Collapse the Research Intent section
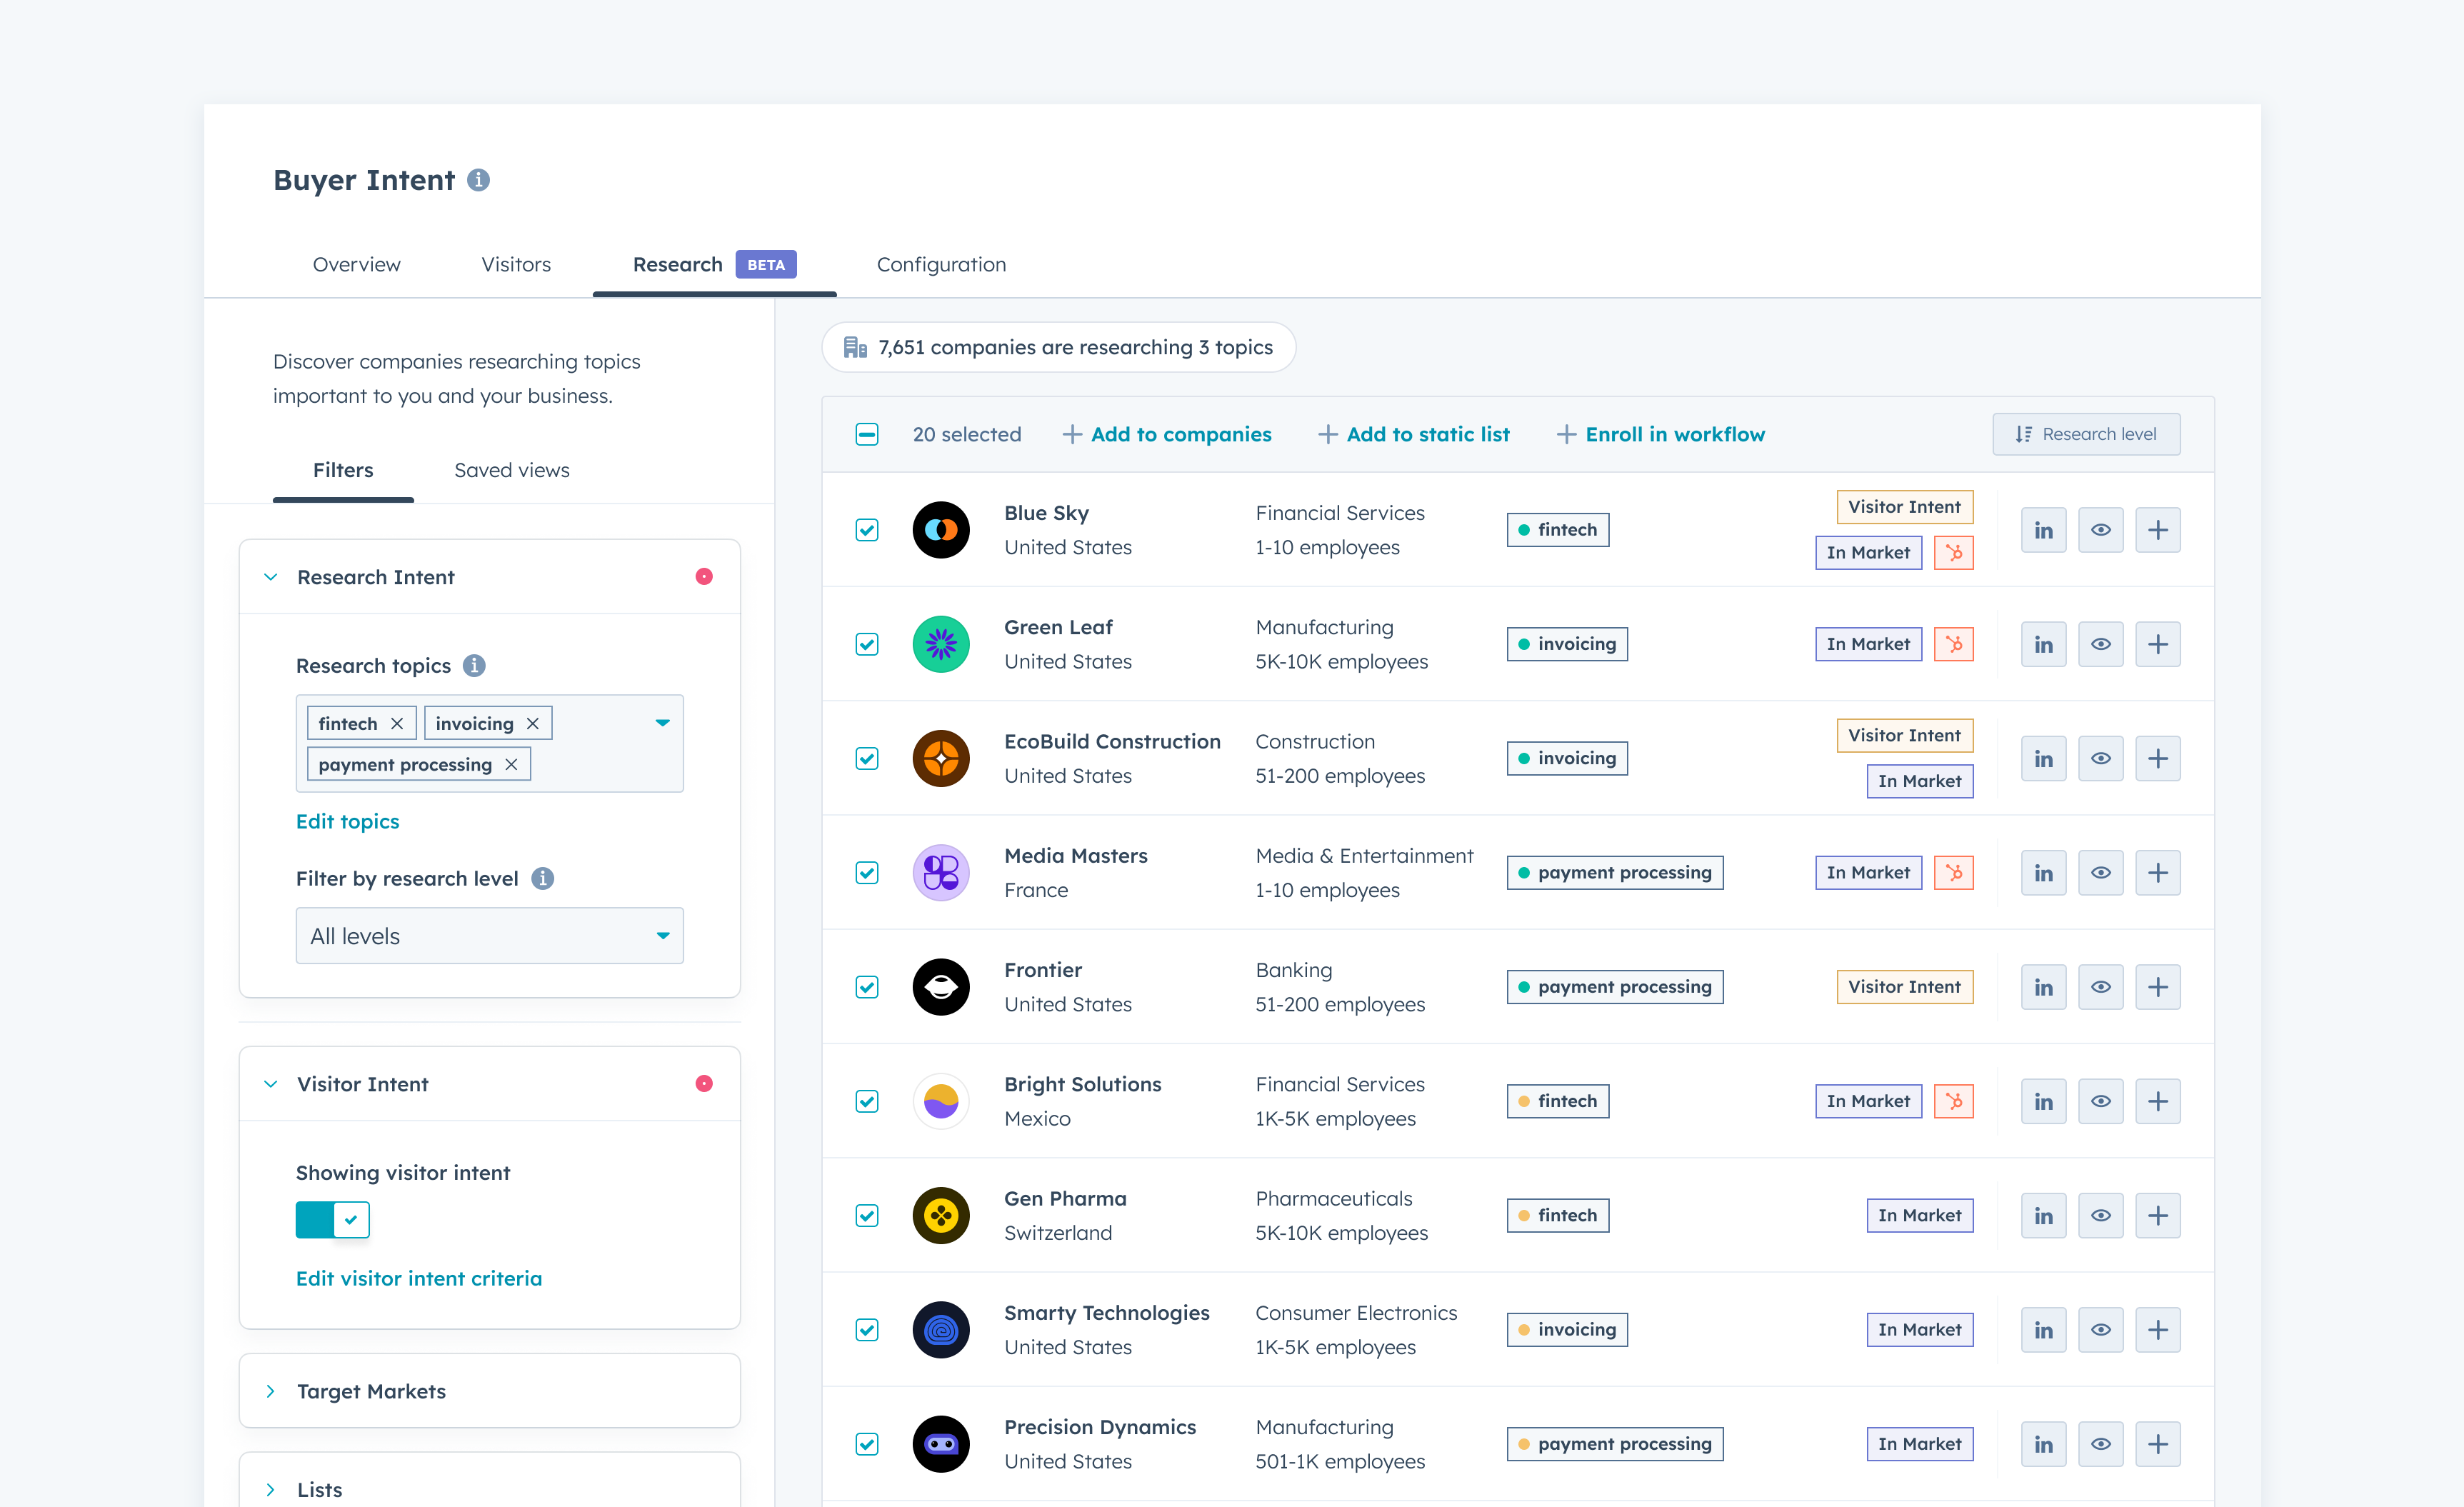Screen dimensions: 2464x1507 (x=270, y=577)
